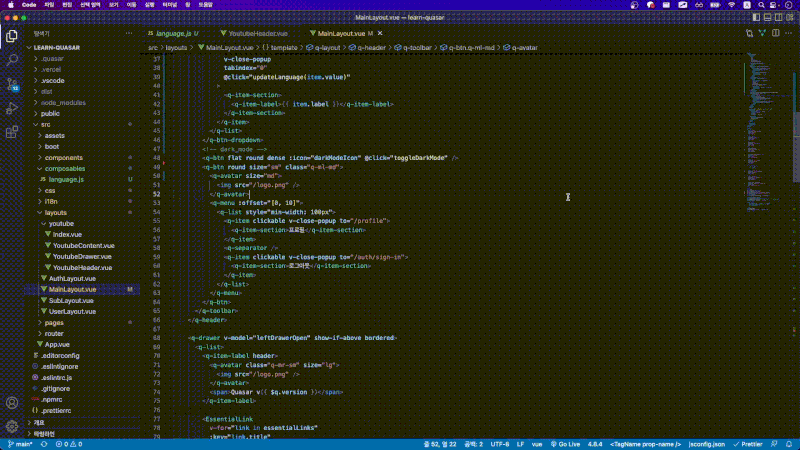Open the Manage gear icon

coord(12,425)
